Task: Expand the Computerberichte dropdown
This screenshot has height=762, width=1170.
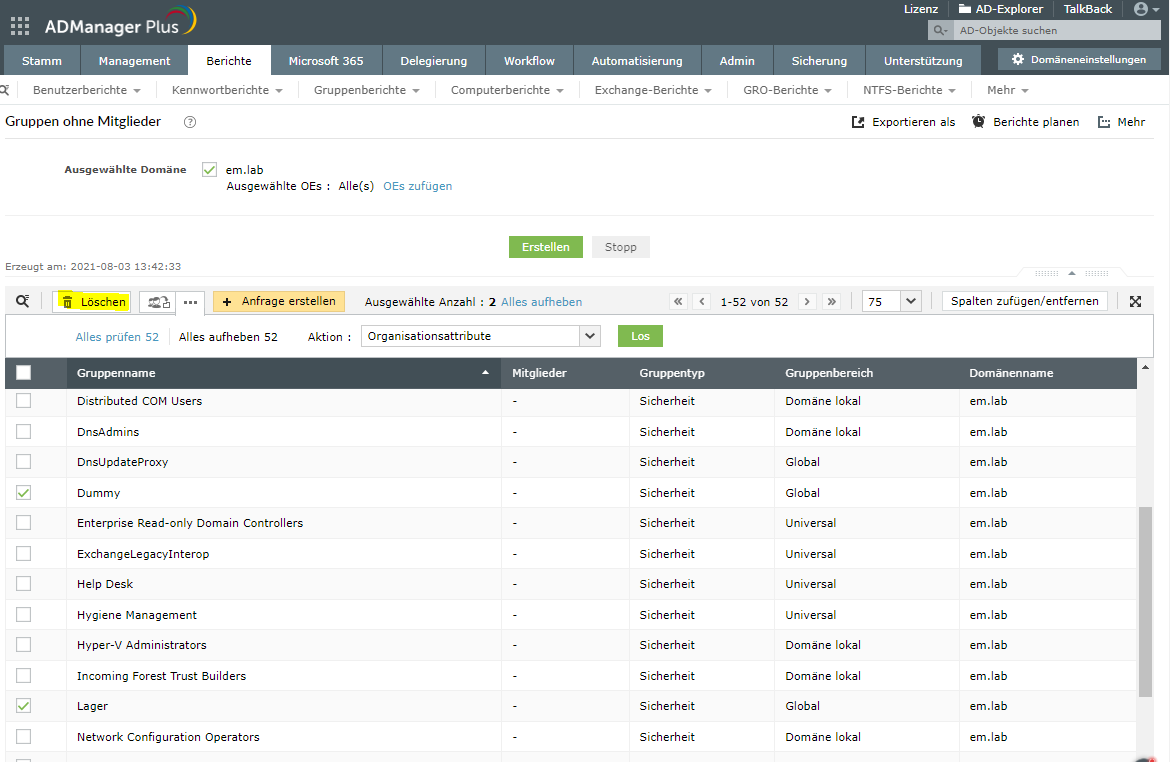Action: coord(507,90)
